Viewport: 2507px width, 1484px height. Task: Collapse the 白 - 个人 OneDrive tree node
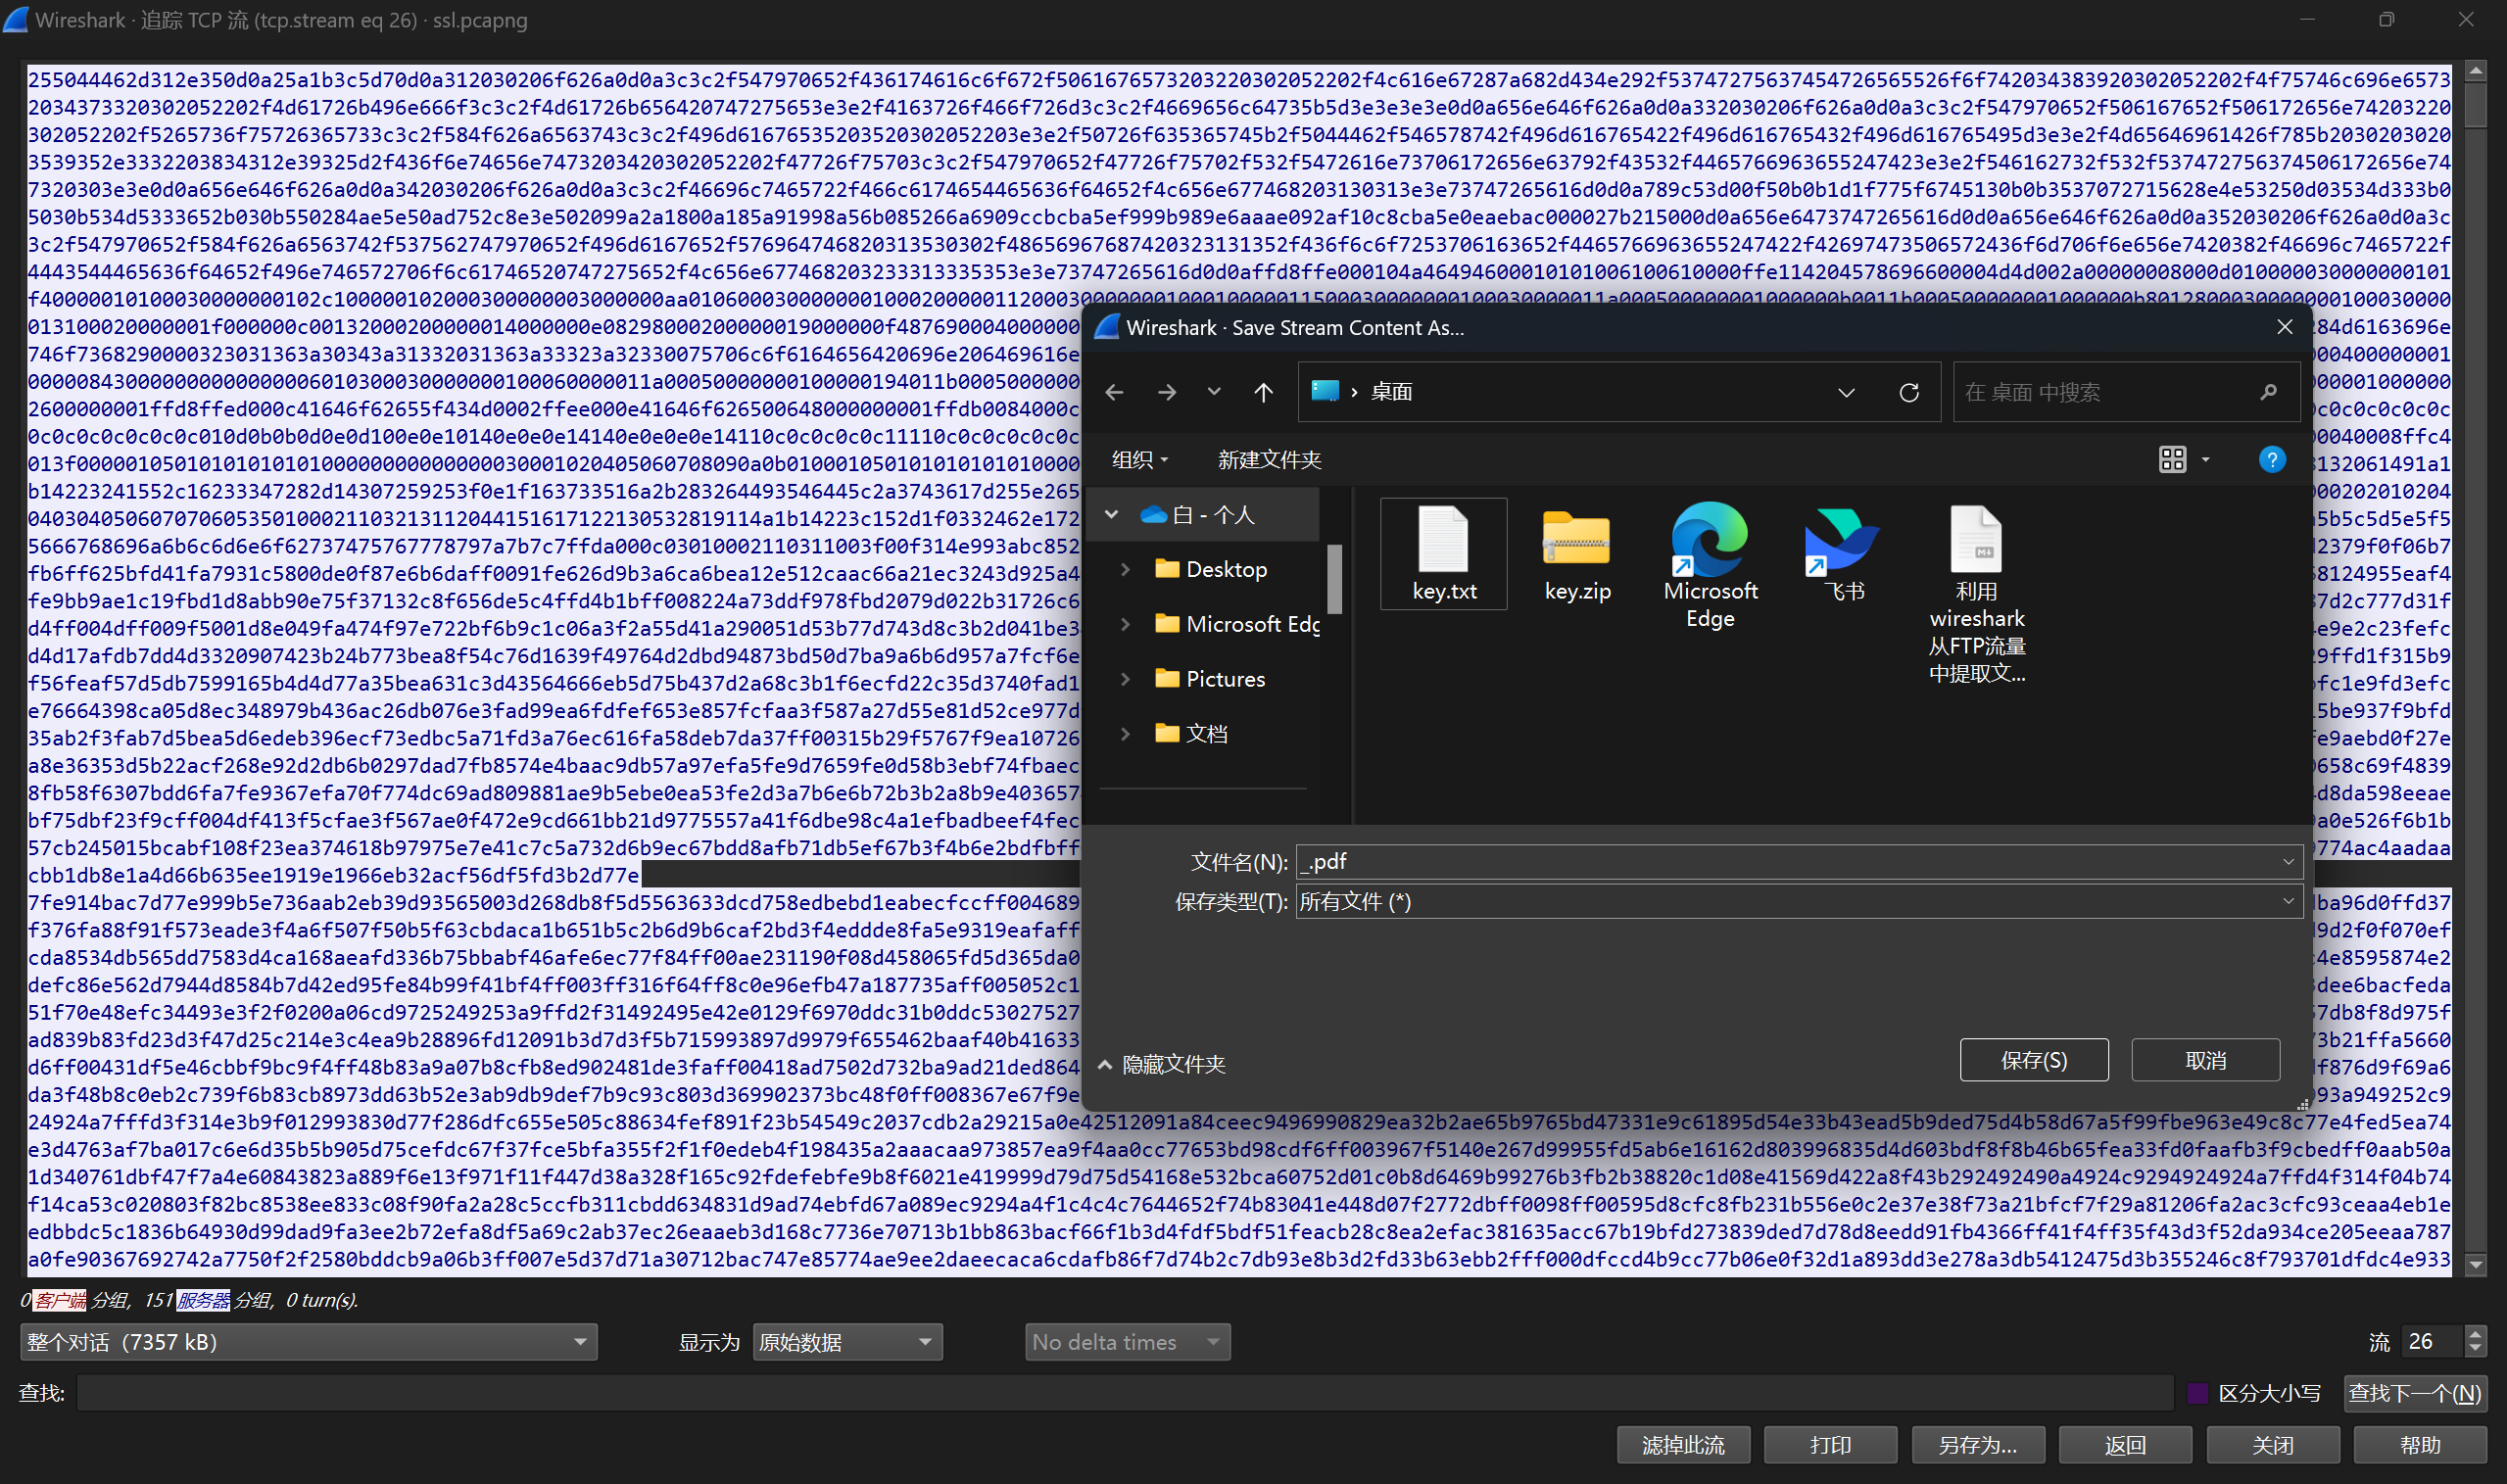[1111, 514]
